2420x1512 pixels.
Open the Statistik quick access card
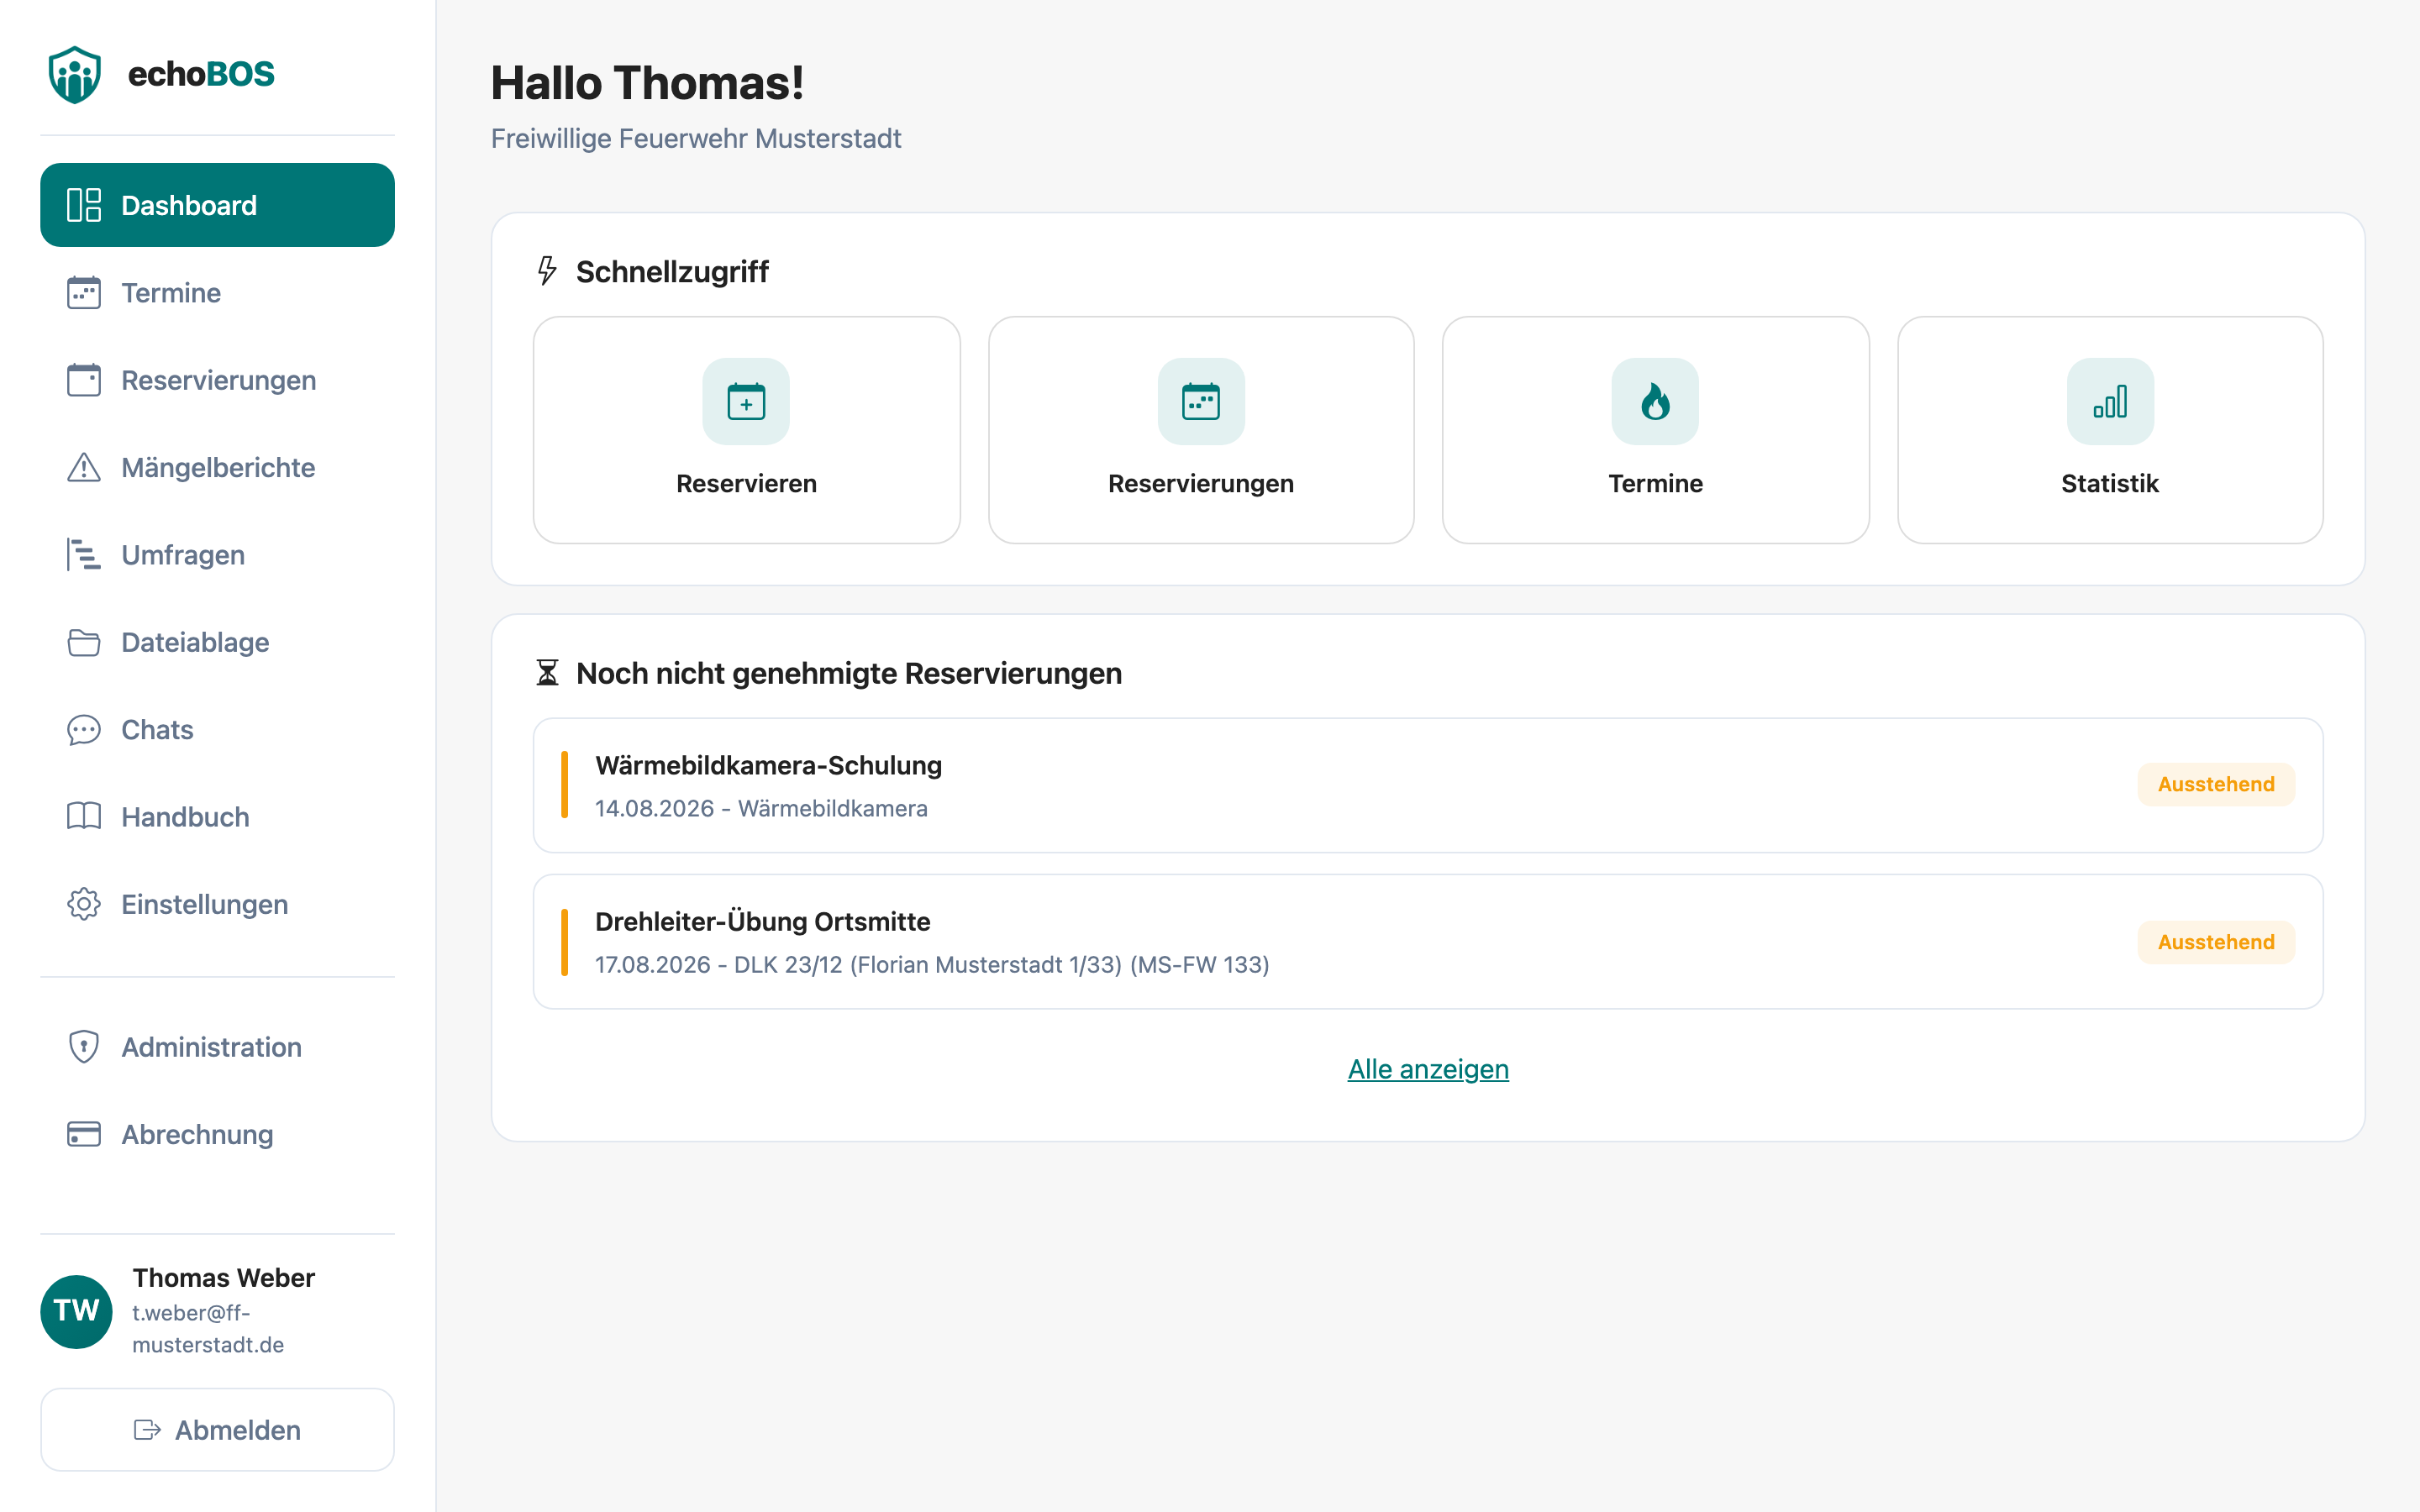tap(2110, 430)
